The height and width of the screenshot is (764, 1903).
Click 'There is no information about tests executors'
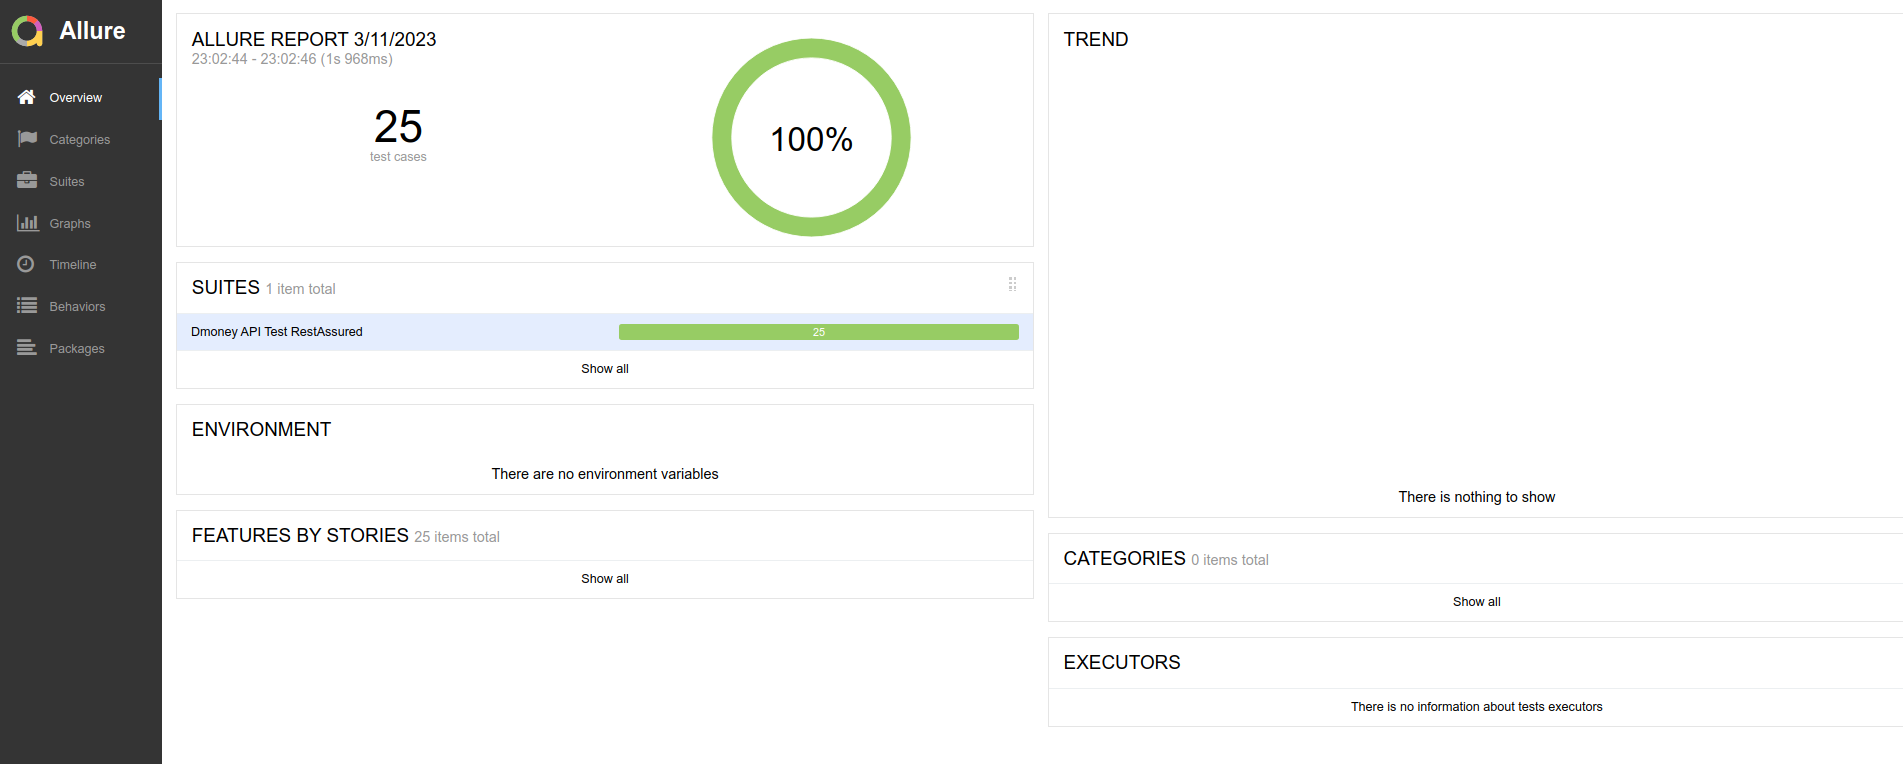[1477, 707]
